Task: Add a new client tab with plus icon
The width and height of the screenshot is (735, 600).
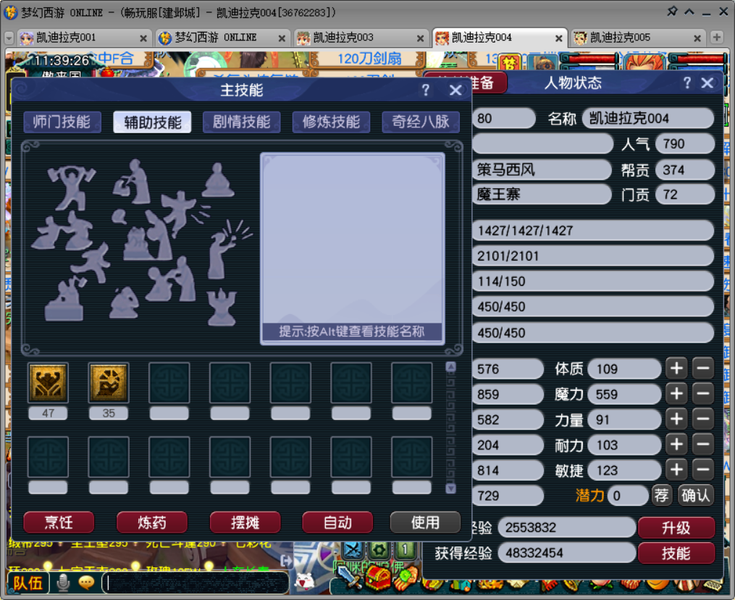Action: 716,37
